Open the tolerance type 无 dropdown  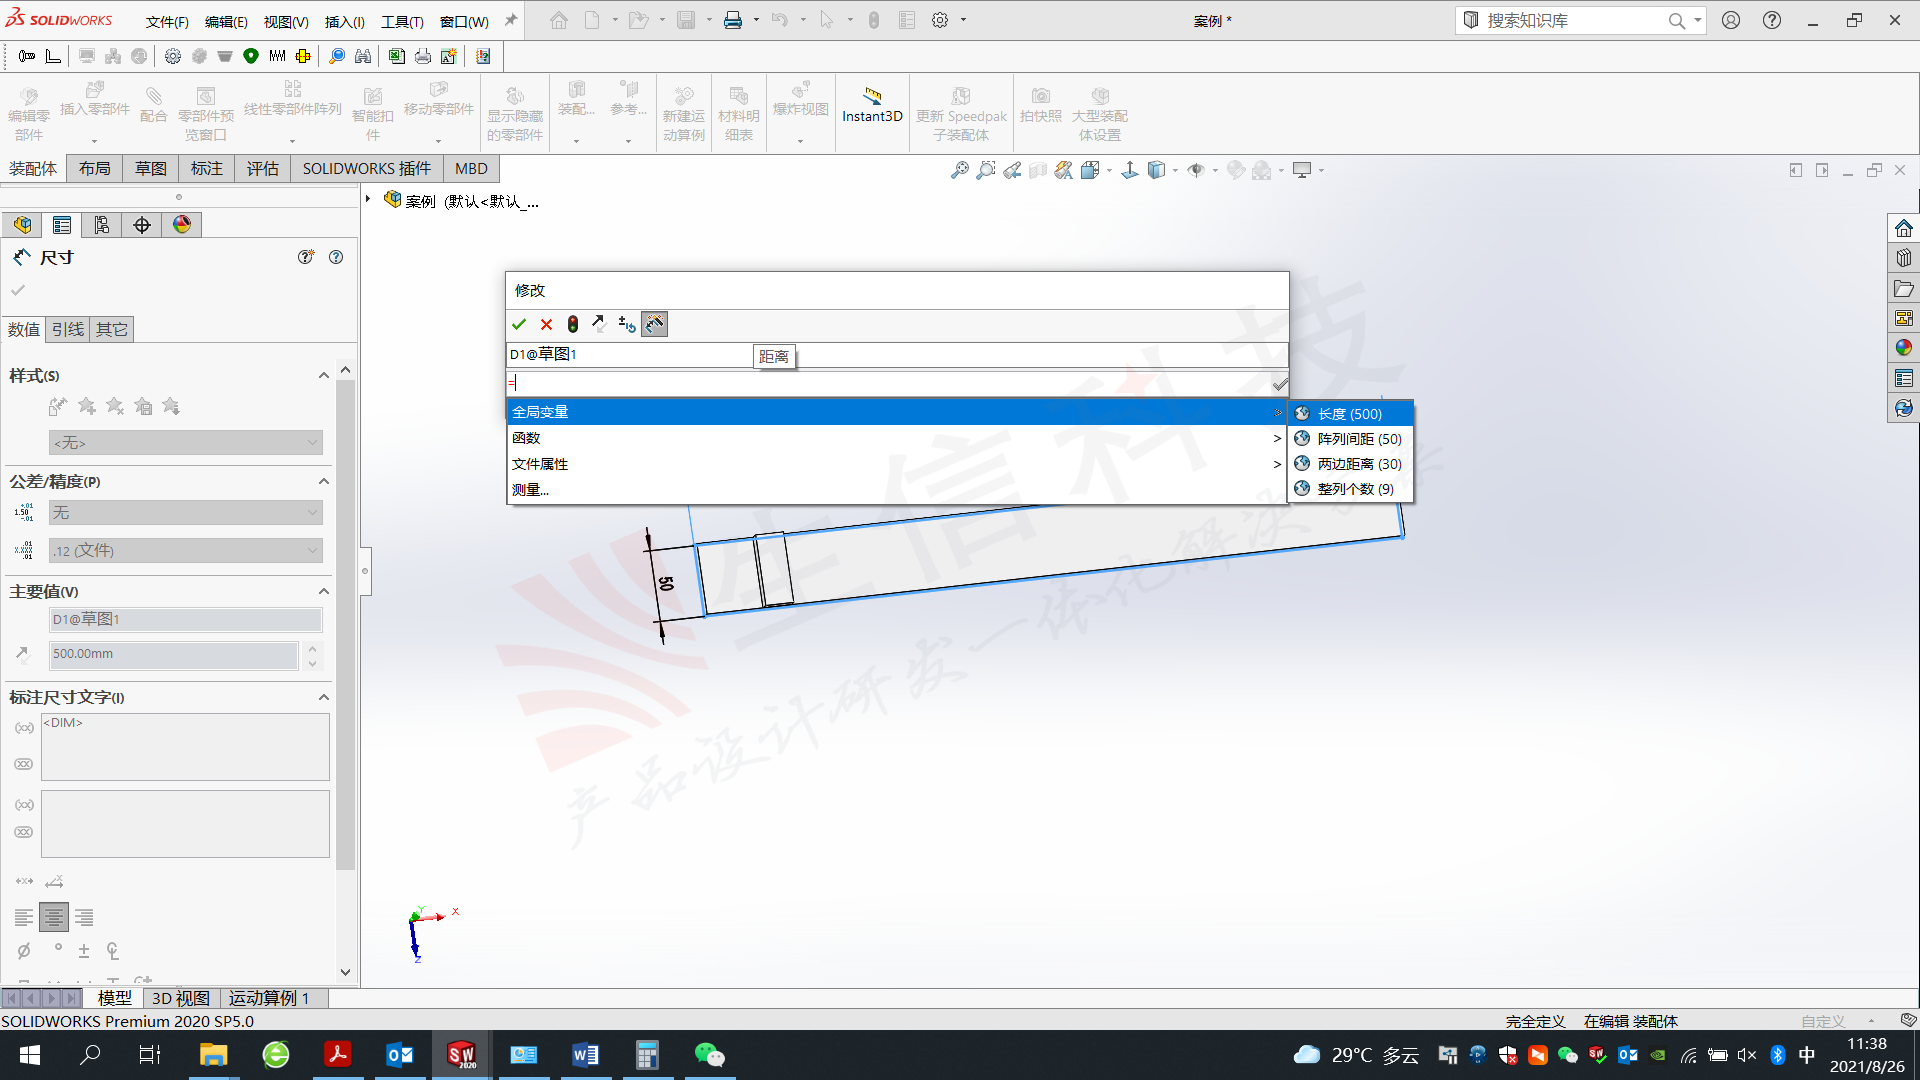click(186, 512)
